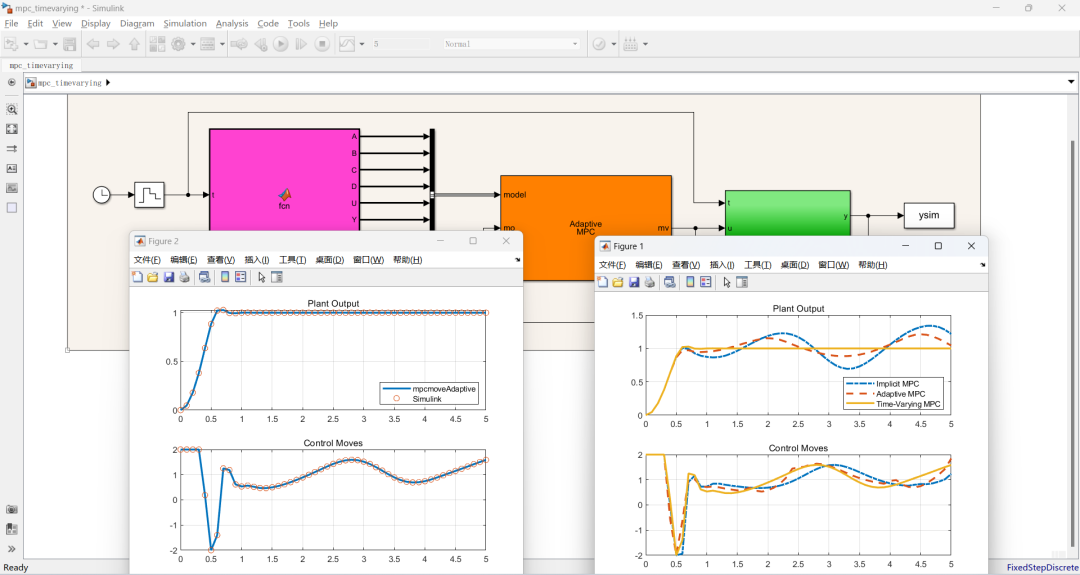1080x575 pixels.
Task: Click the Stop simulation button
Action: tap(322, 44)
